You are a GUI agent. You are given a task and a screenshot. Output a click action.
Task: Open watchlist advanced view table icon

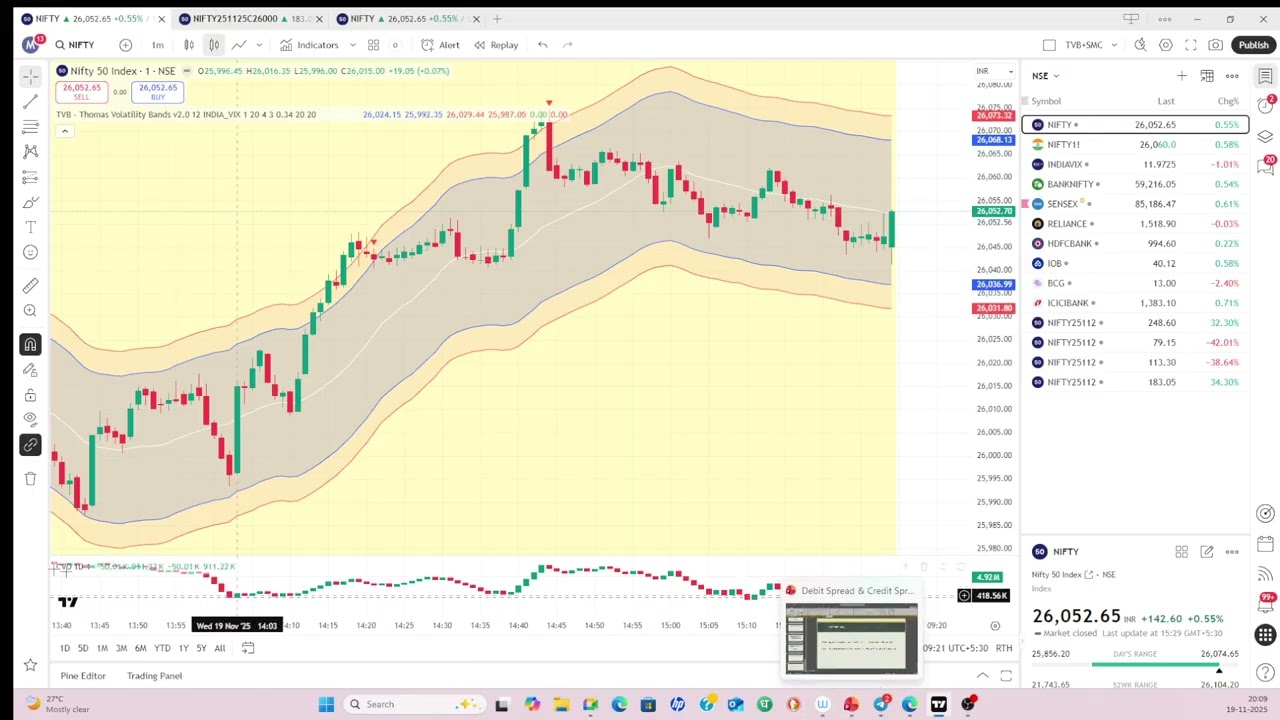pyautogui.click(x=1207, y=76)
